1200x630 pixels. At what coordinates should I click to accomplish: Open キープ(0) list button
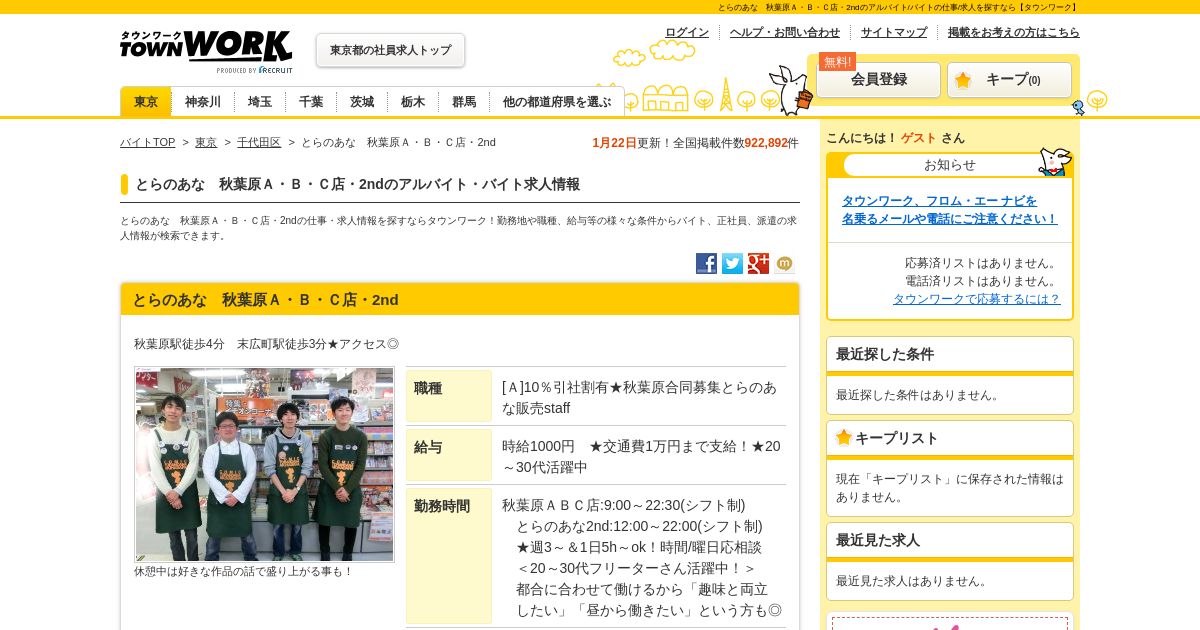pyautogui.click(x=1009, y=80)
